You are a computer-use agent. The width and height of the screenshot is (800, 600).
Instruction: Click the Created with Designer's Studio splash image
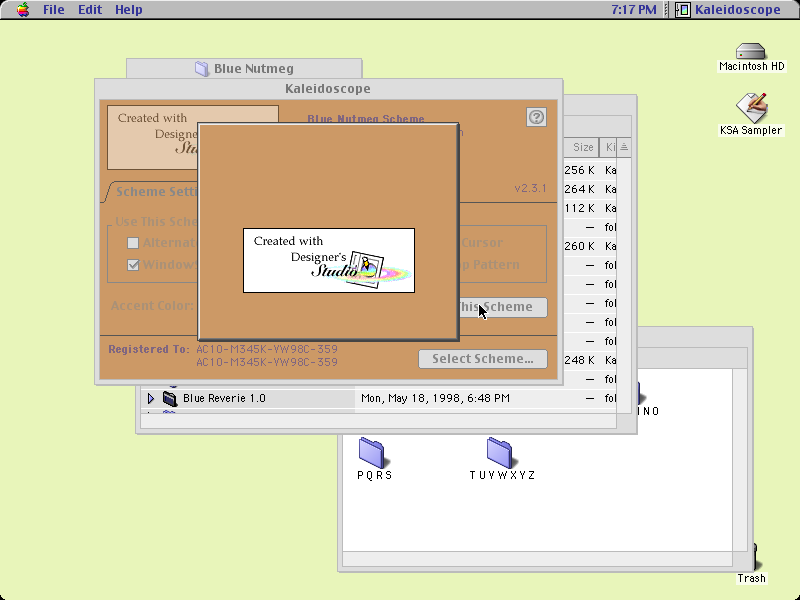329,261
